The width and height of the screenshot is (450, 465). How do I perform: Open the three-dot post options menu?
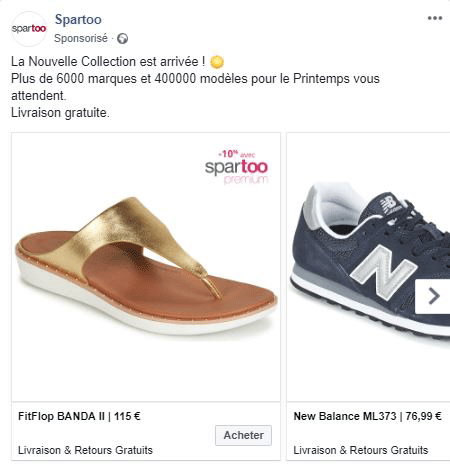(x=435, y=18)
